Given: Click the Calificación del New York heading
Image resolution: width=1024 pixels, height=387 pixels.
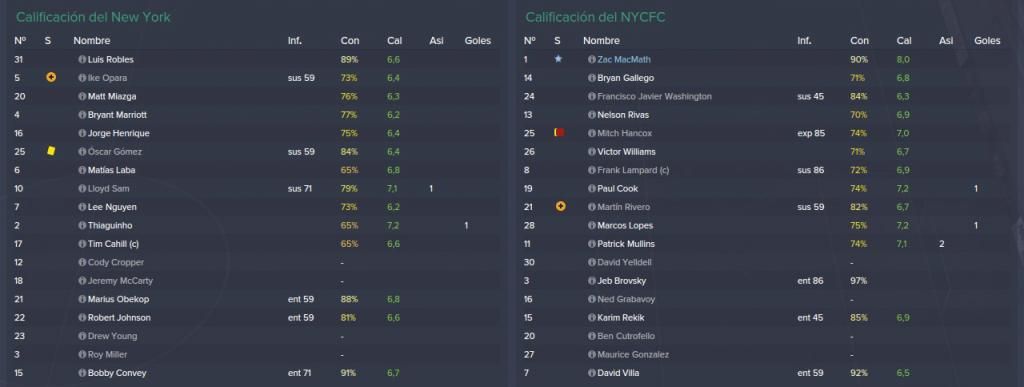Looking at the screenshot, I should (x=93, y=18).
